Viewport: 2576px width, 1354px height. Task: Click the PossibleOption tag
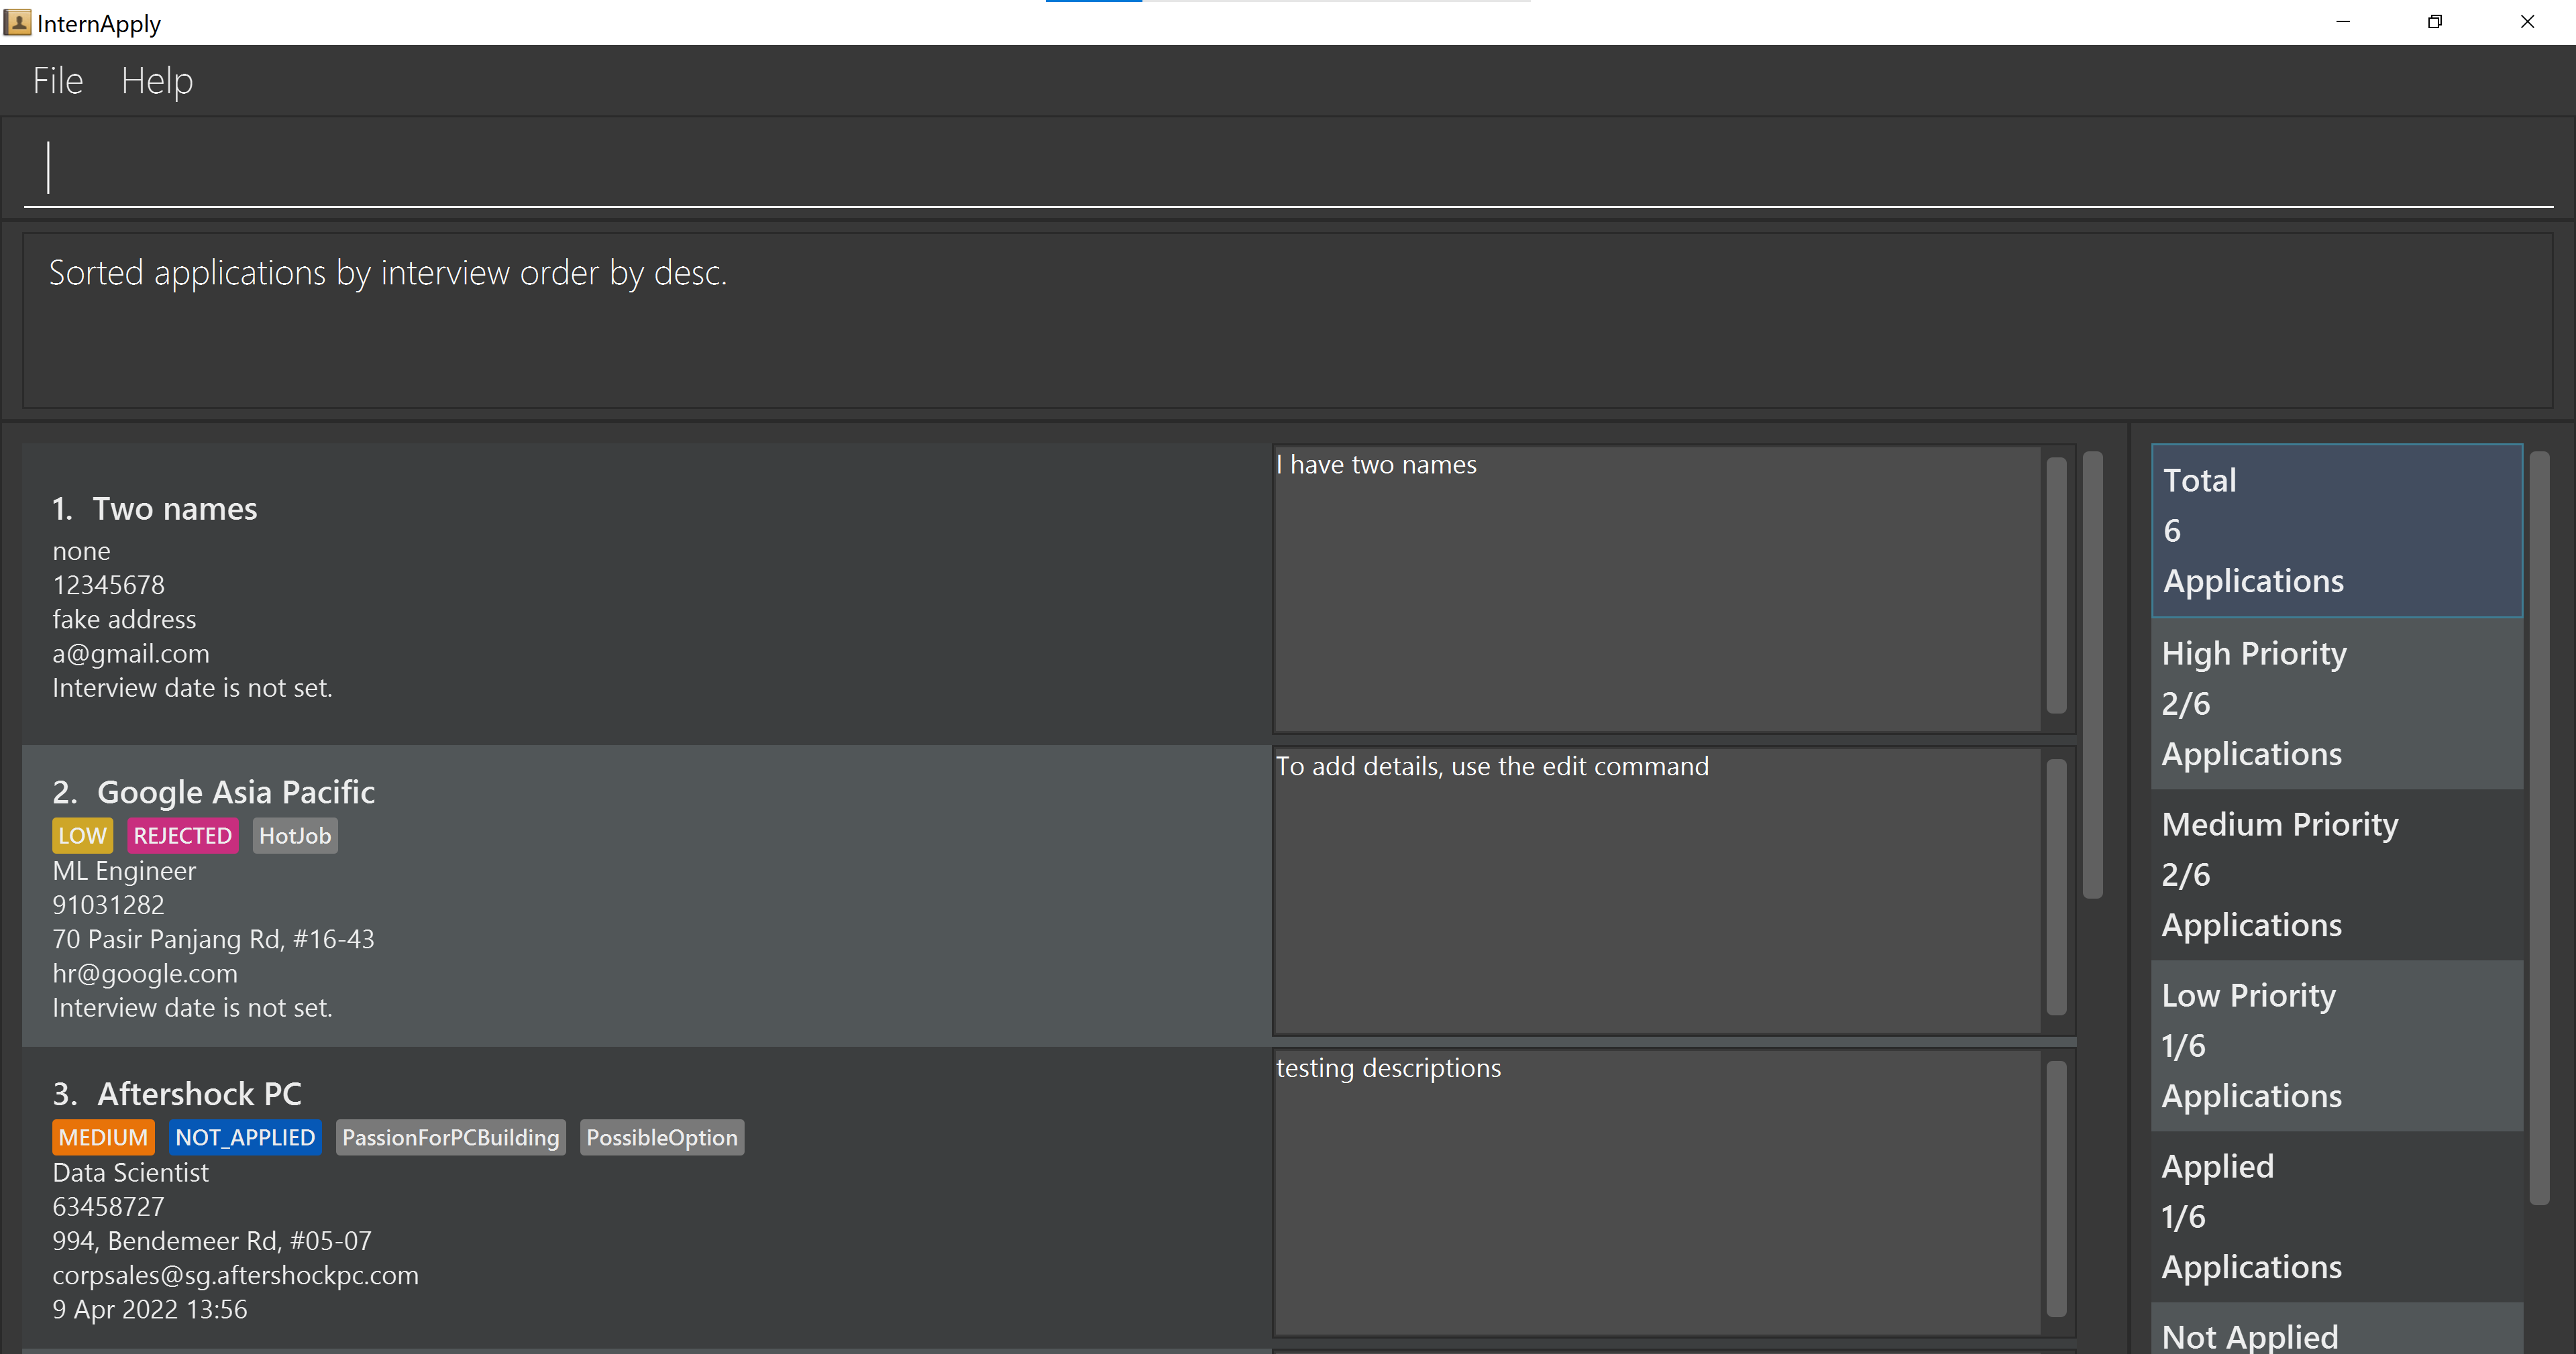click(x=661, y=1138)
